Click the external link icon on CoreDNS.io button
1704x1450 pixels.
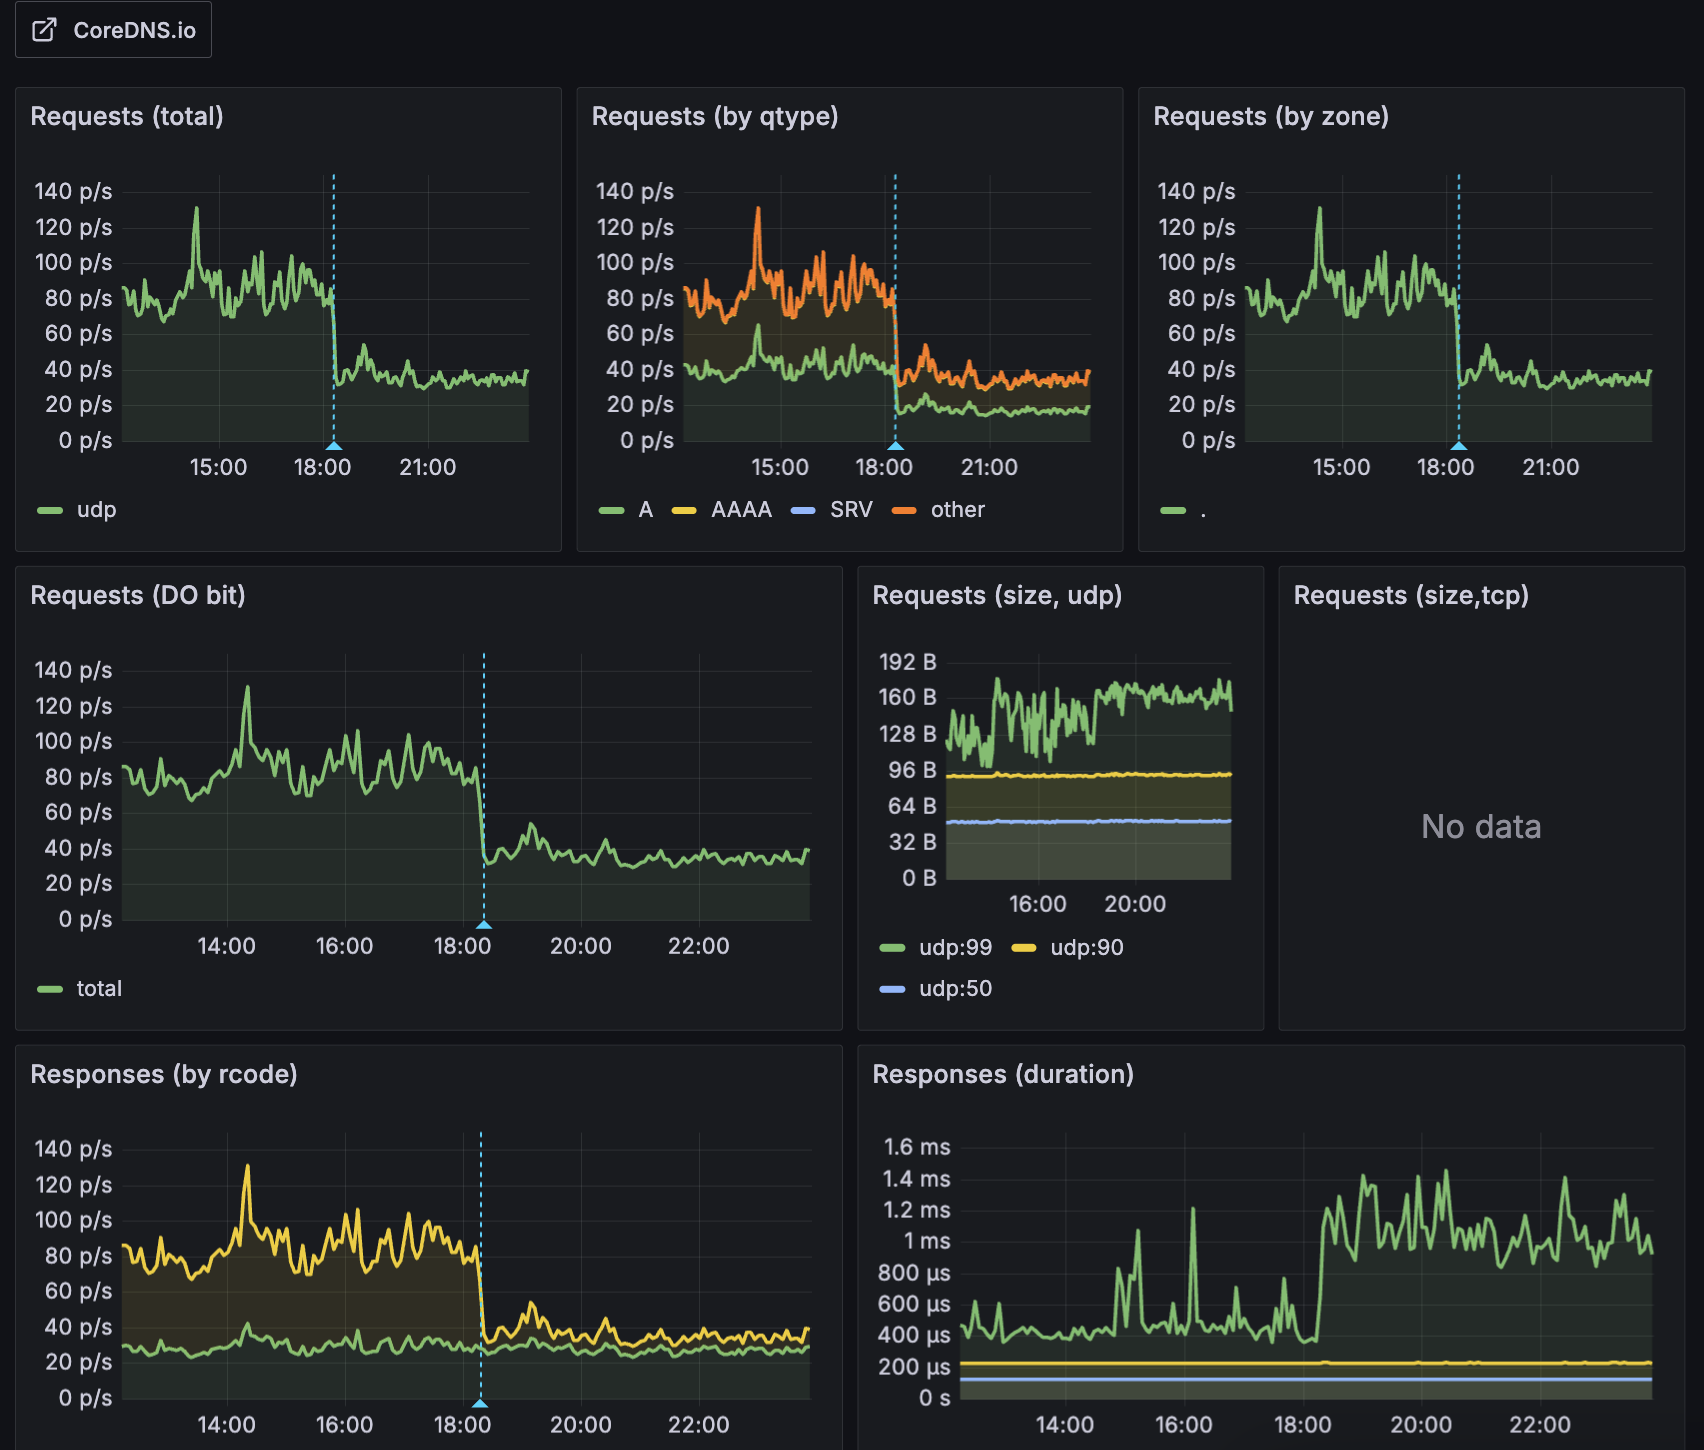pos(44,30)
